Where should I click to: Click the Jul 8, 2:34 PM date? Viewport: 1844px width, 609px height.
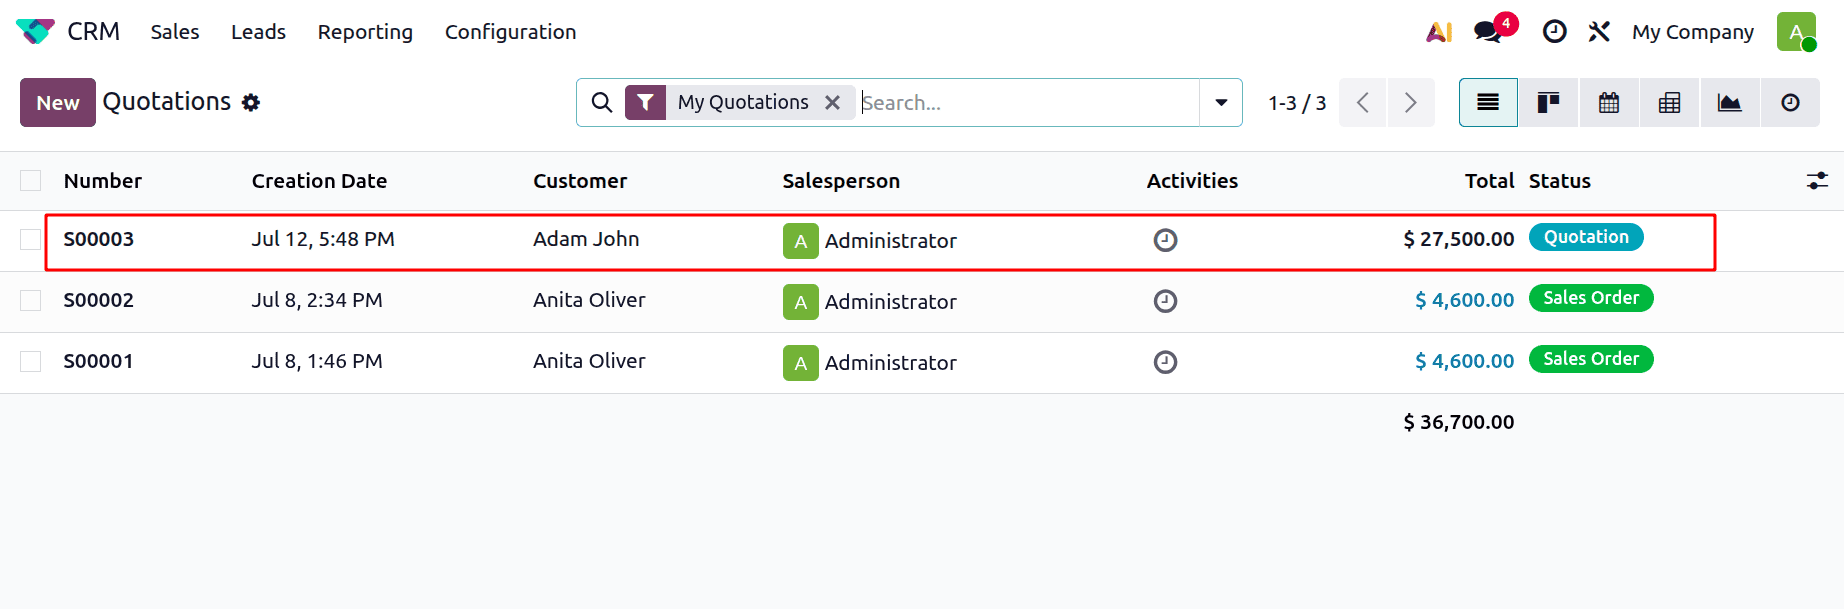pyautogui.click(x=317, y=300)
